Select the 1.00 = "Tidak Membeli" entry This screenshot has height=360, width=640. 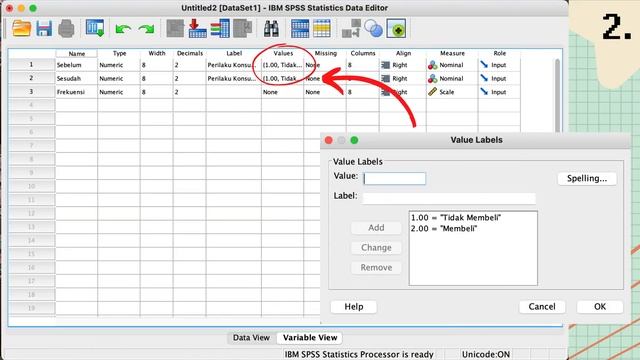pos(456,218)
